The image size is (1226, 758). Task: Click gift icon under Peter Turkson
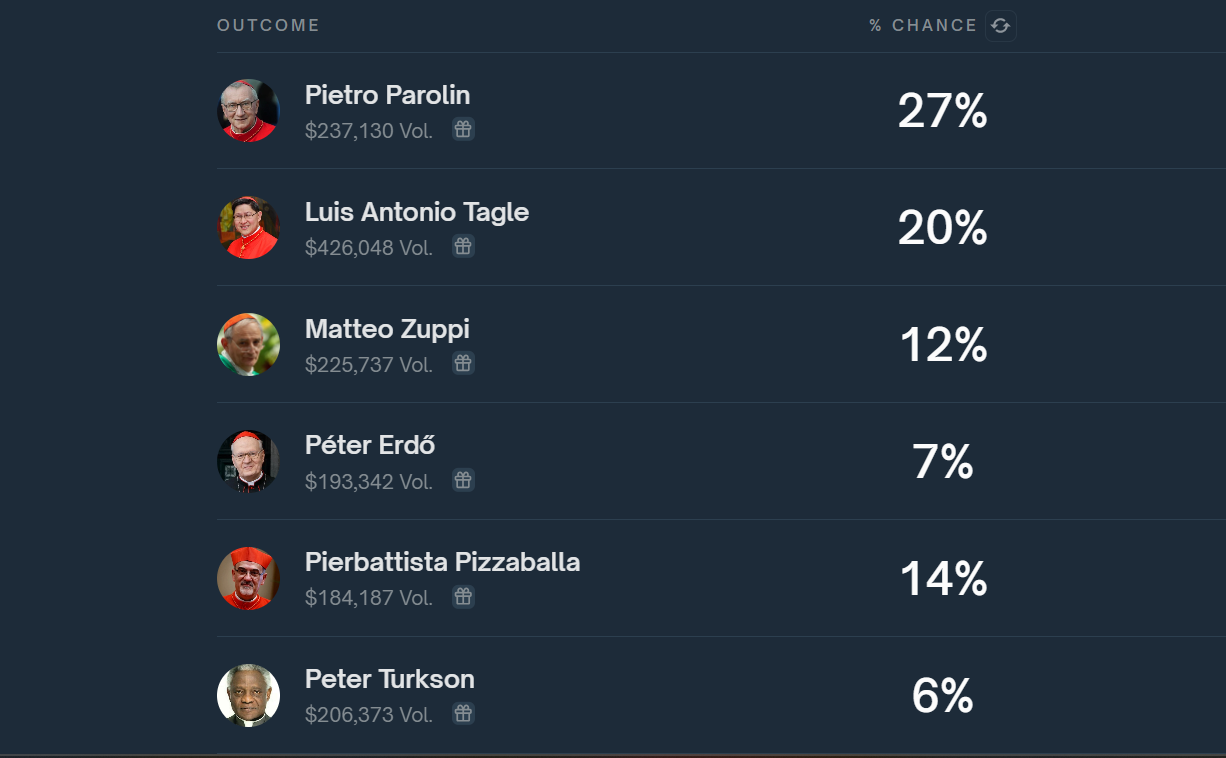463,714
